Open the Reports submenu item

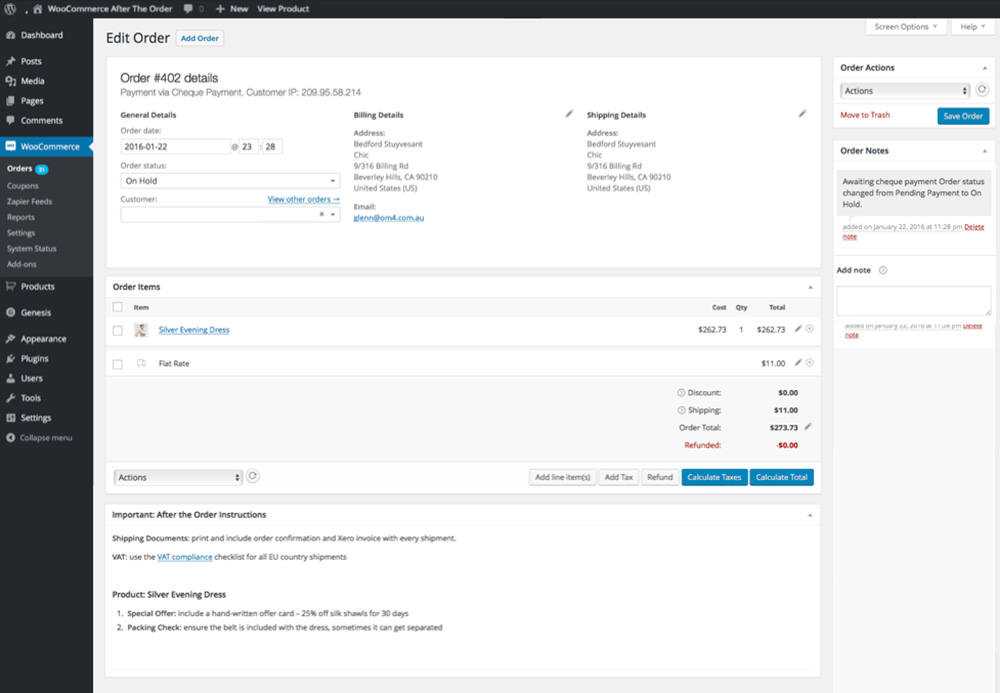click(21, 217)
